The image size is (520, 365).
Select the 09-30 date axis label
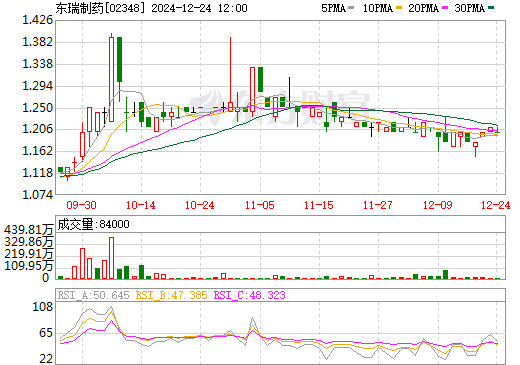coord(81,205)
